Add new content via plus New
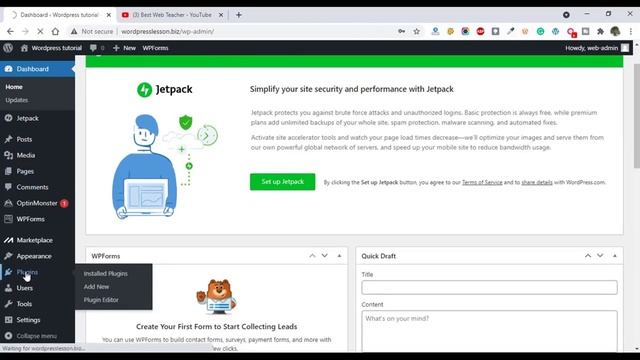Screen dimensions: 640x360 124,48
